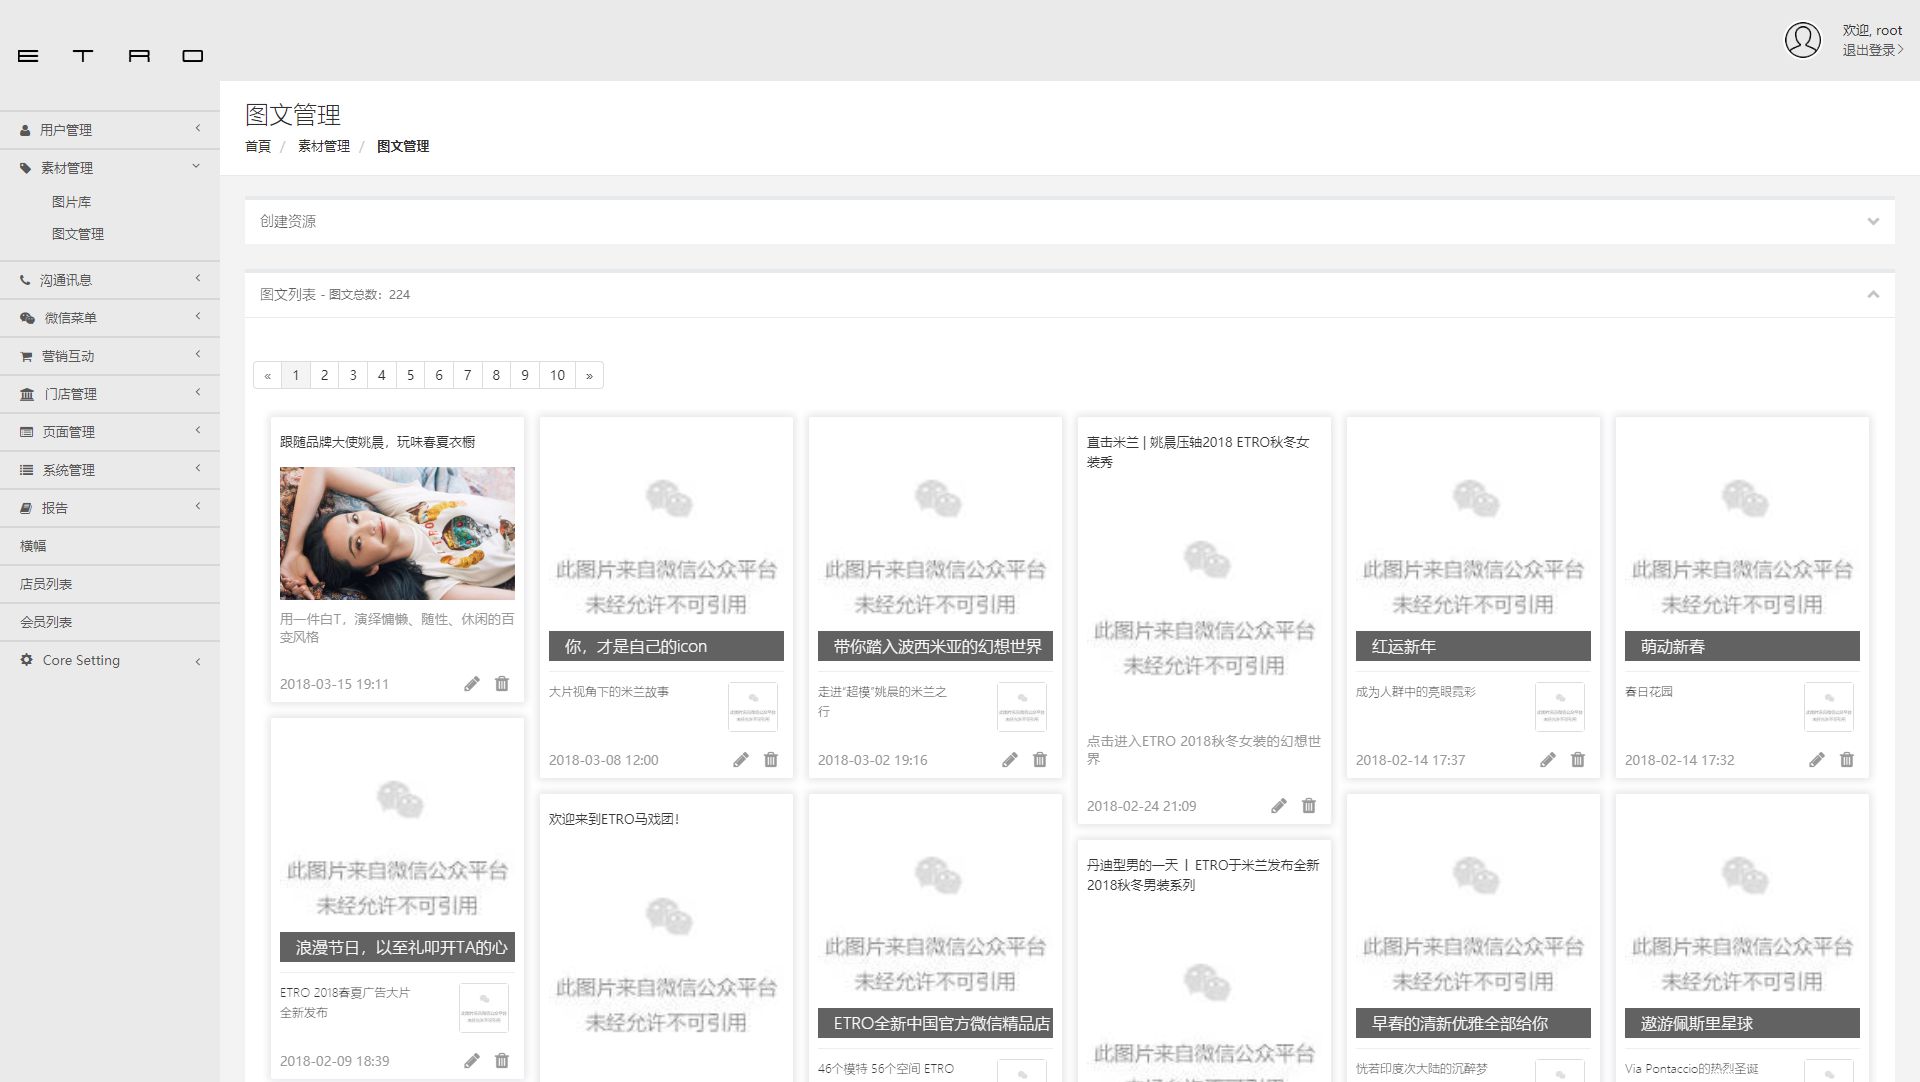Click trash icon on 2018-02-09 18:39 card

502,1061
